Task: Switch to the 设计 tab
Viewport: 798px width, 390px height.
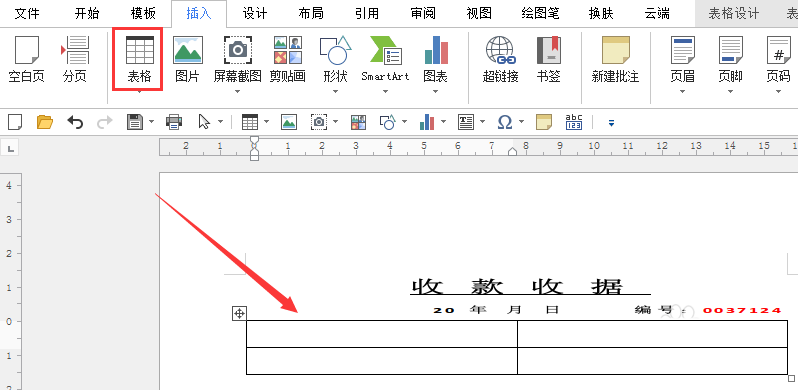Action: coord(254,13)
